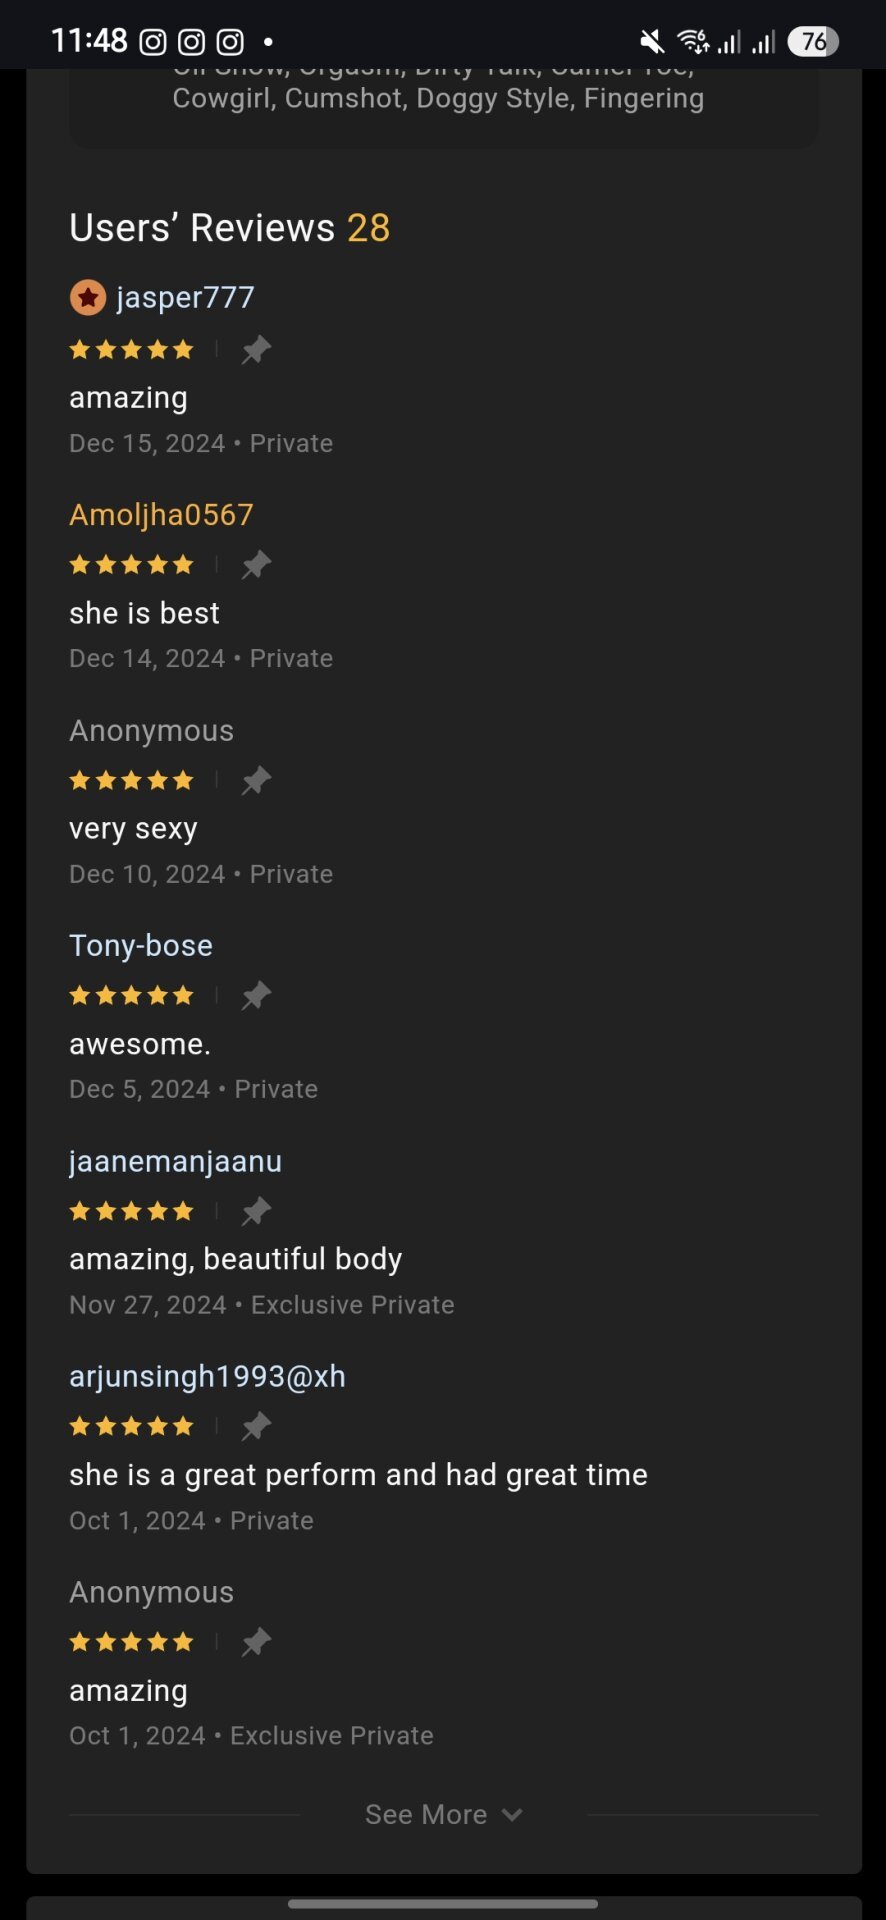Tap the review count number 28
Screen dimensions: 886x1920
tap(368, 228)
